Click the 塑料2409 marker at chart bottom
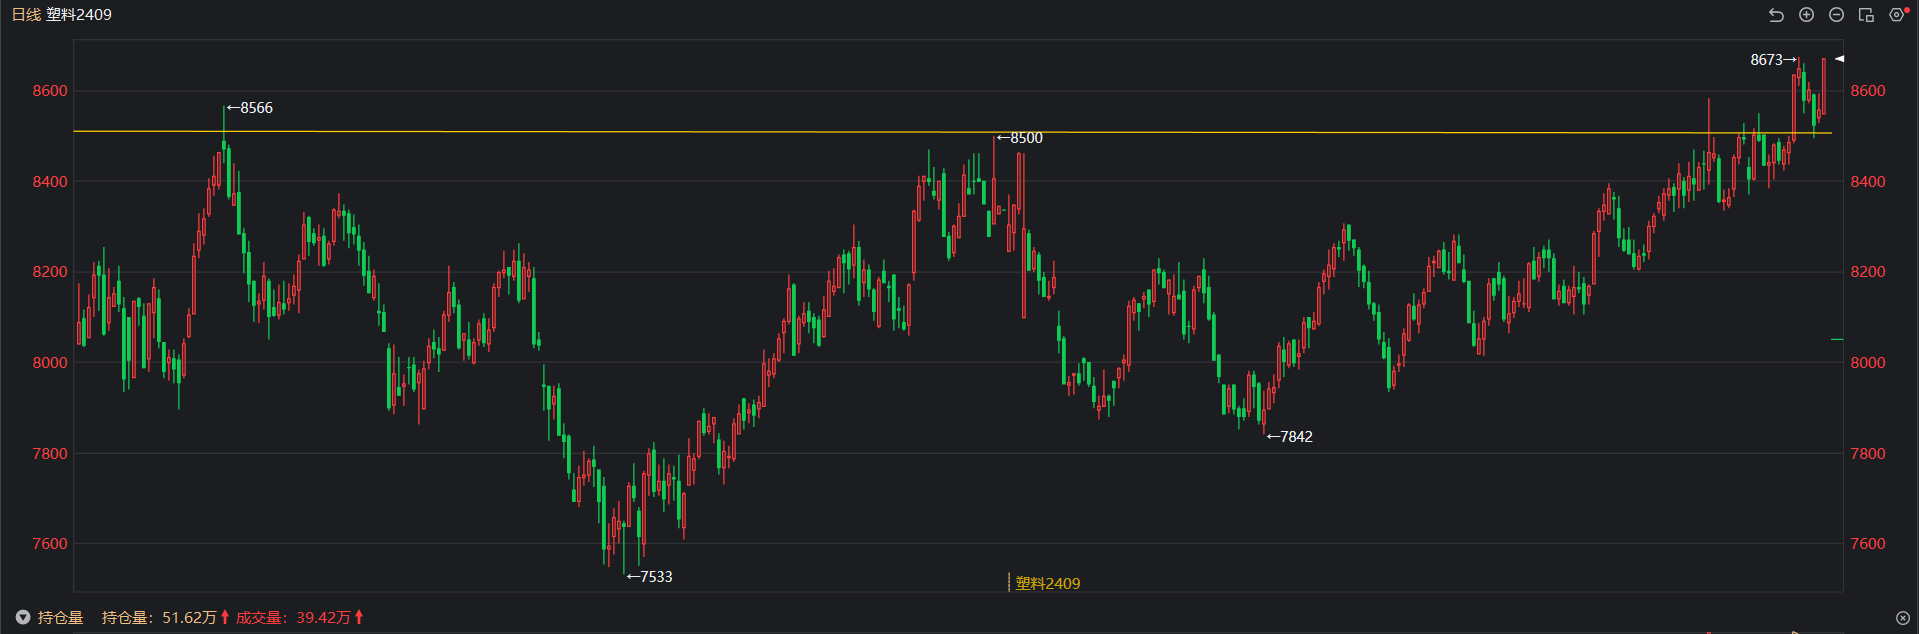 point(1047,584)
